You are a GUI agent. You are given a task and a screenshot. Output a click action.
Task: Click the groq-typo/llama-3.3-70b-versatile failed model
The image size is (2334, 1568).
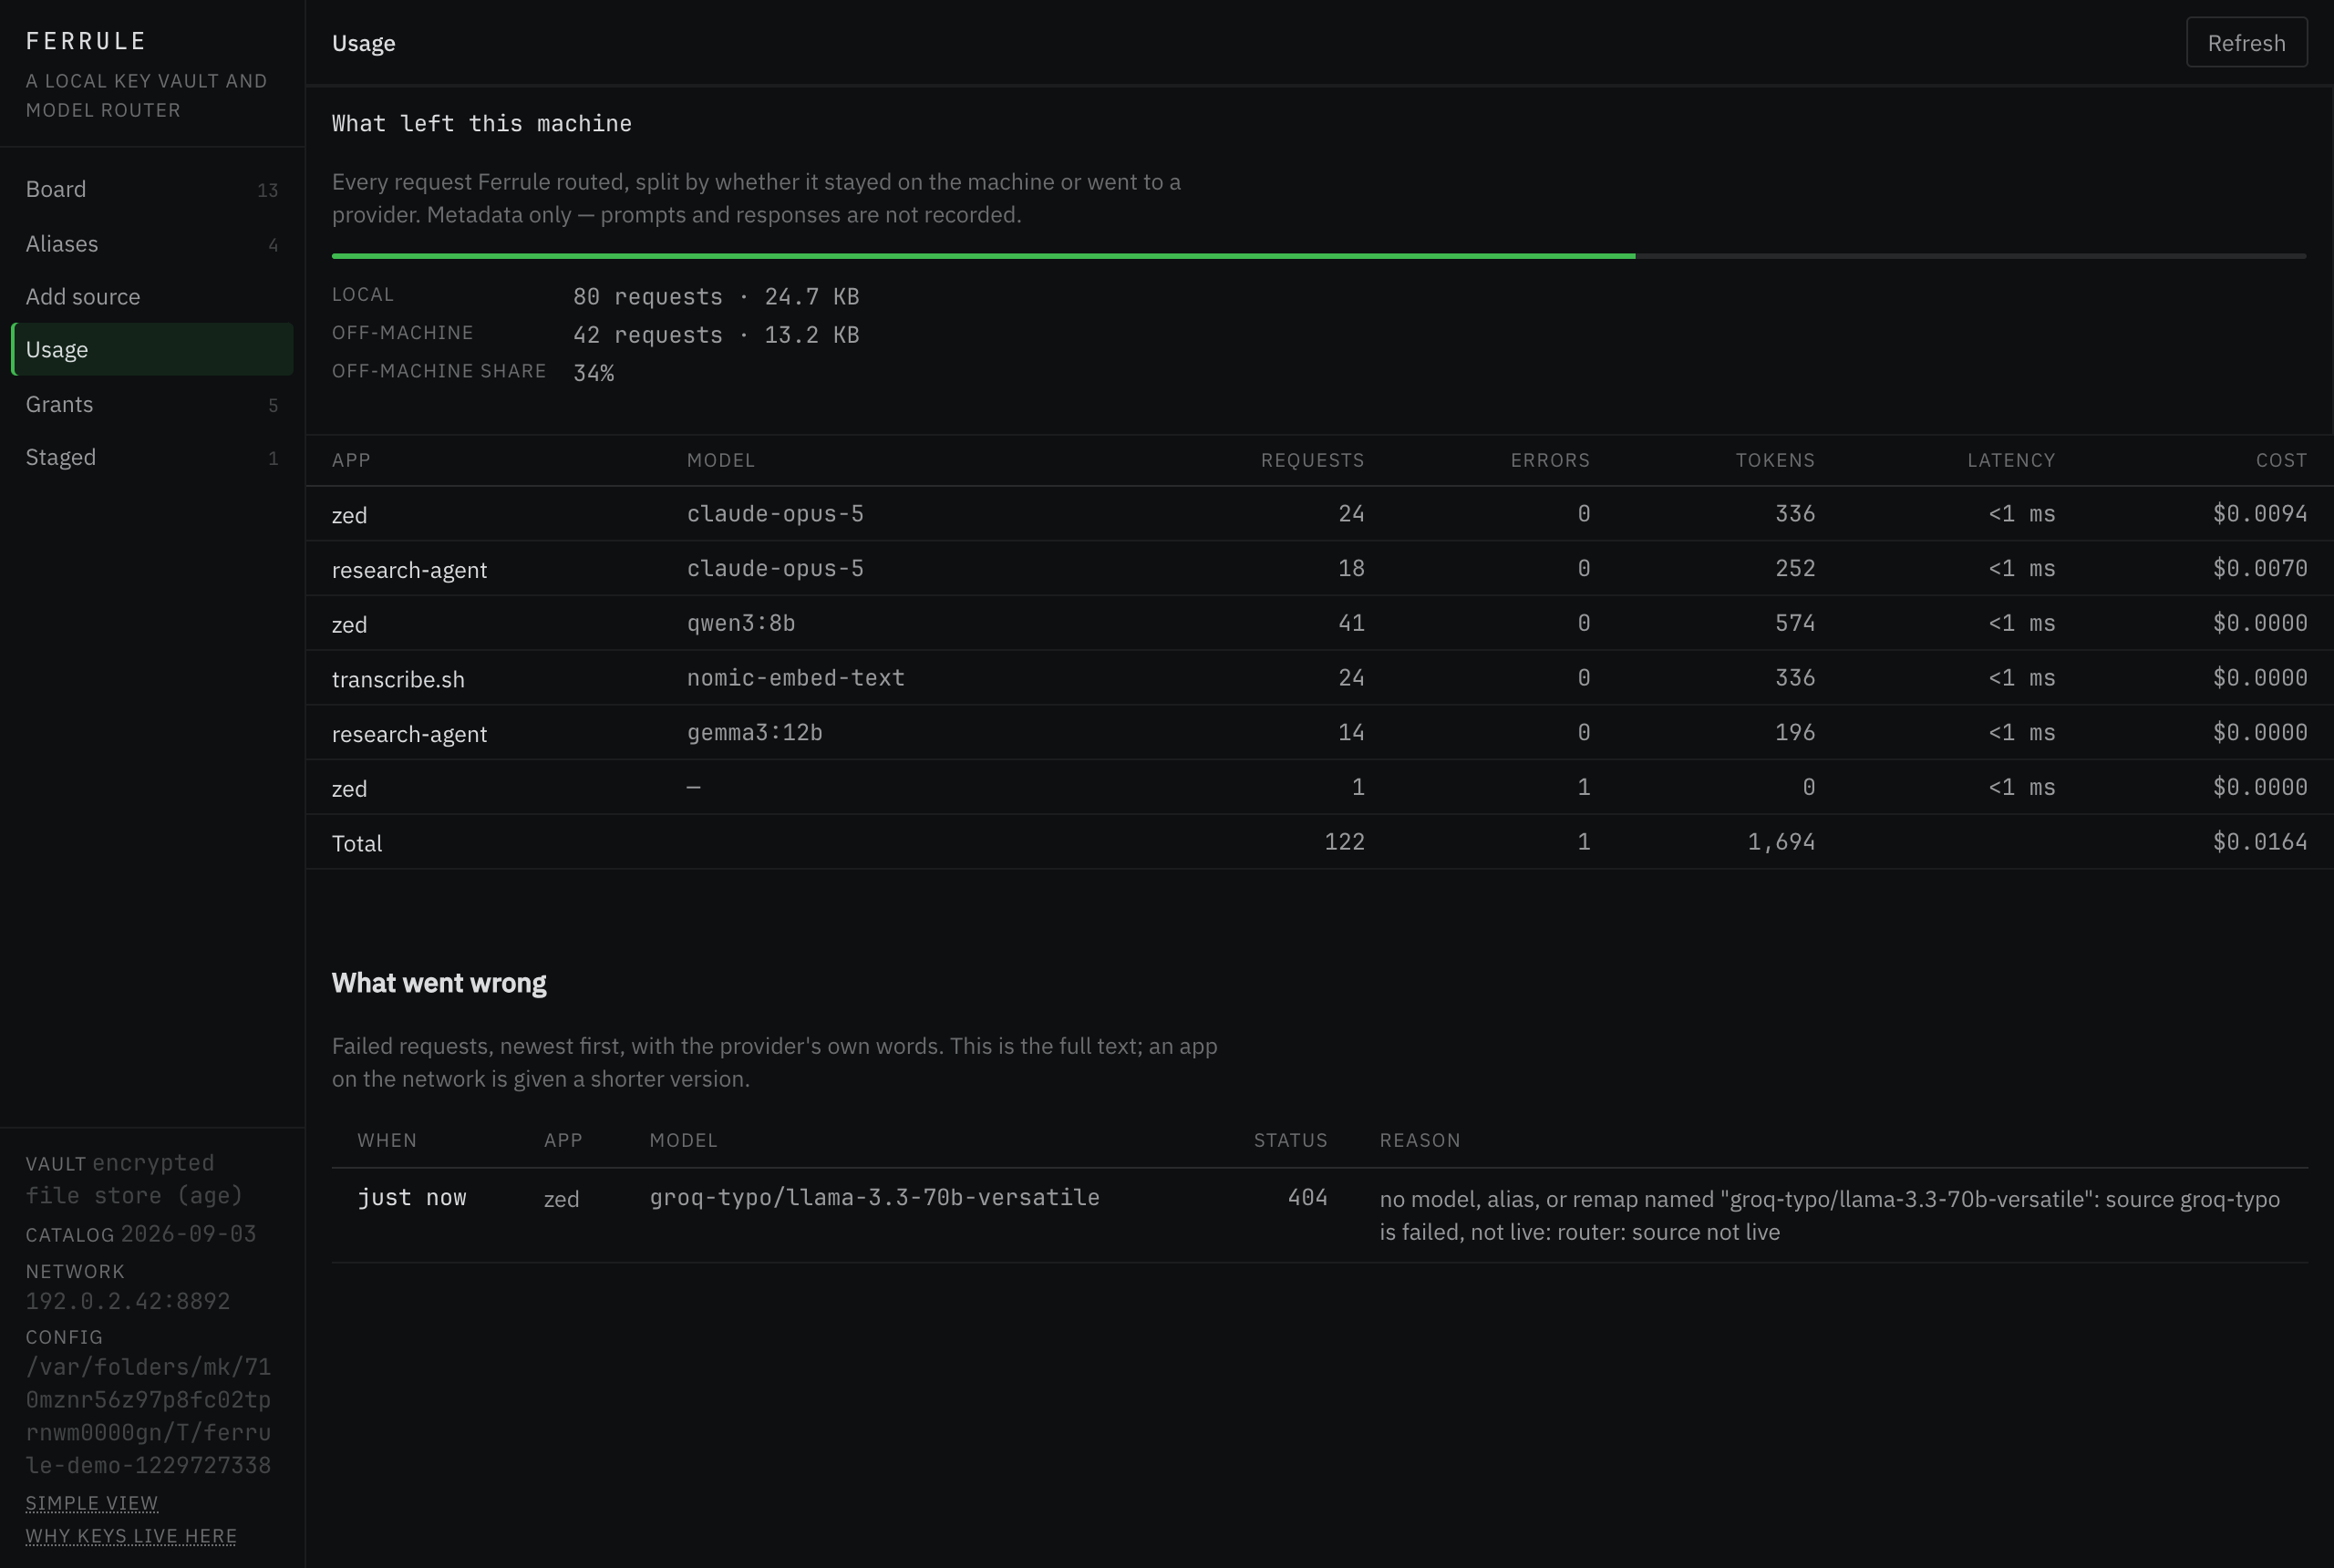(875, 1197)
